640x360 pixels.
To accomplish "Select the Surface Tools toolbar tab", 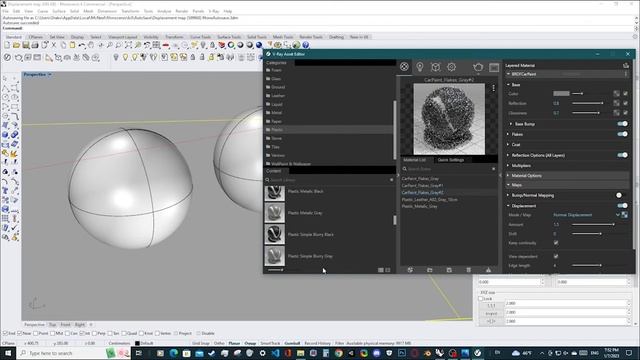I will pos(229,37).
